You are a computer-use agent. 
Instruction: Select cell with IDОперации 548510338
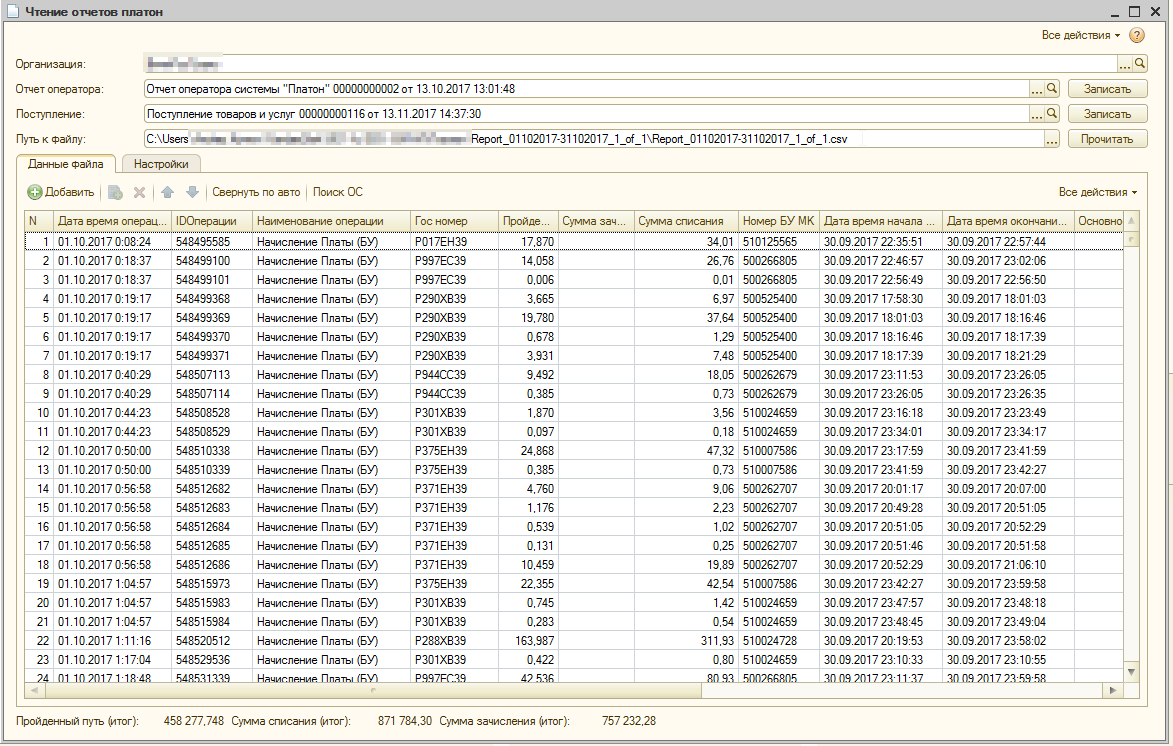(x=212, y=451)
